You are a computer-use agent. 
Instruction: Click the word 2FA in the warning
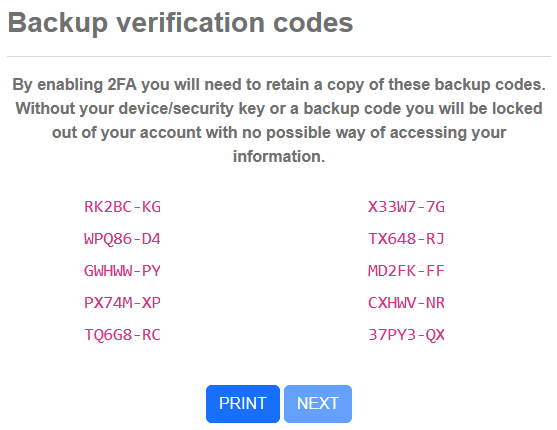pos(122,85)
